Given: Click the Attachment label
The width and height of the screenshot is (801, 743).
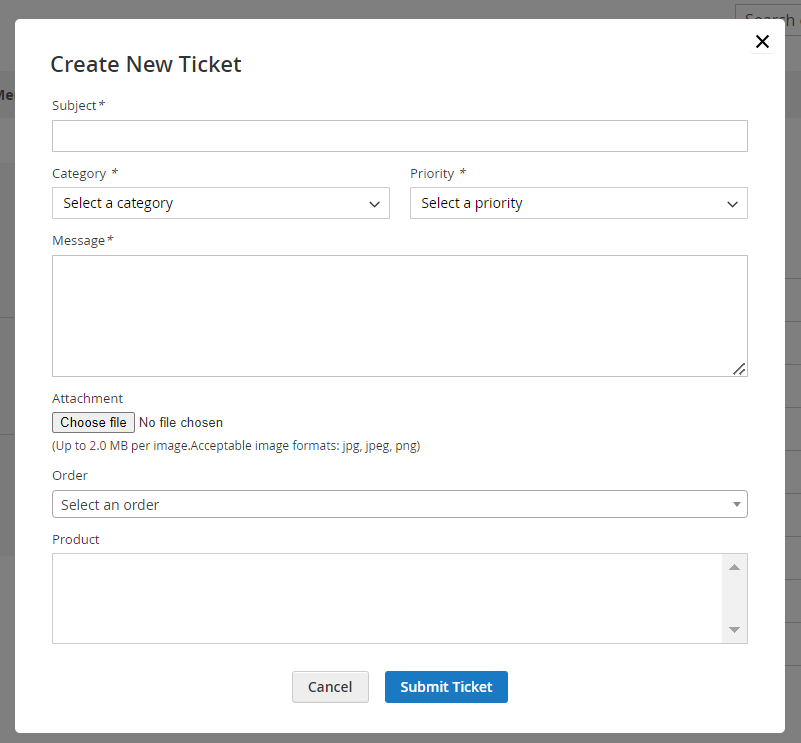Looking at the screenshot, I should [79, 398].
